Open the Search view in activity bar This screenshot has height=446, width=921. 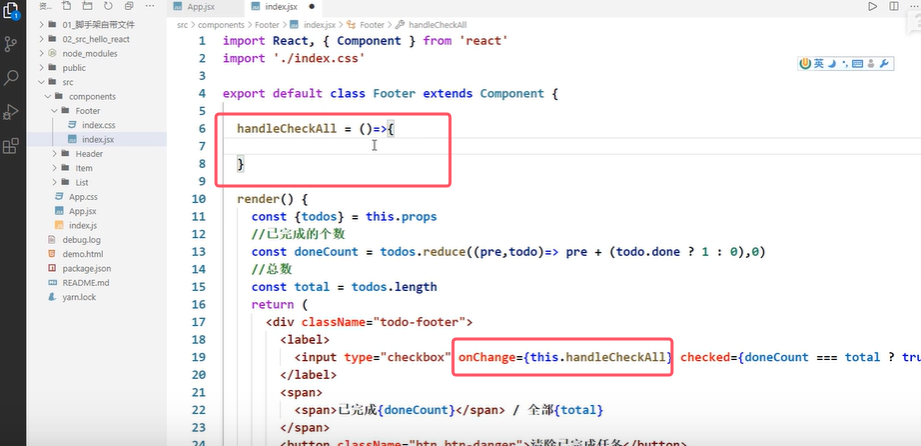11,77
